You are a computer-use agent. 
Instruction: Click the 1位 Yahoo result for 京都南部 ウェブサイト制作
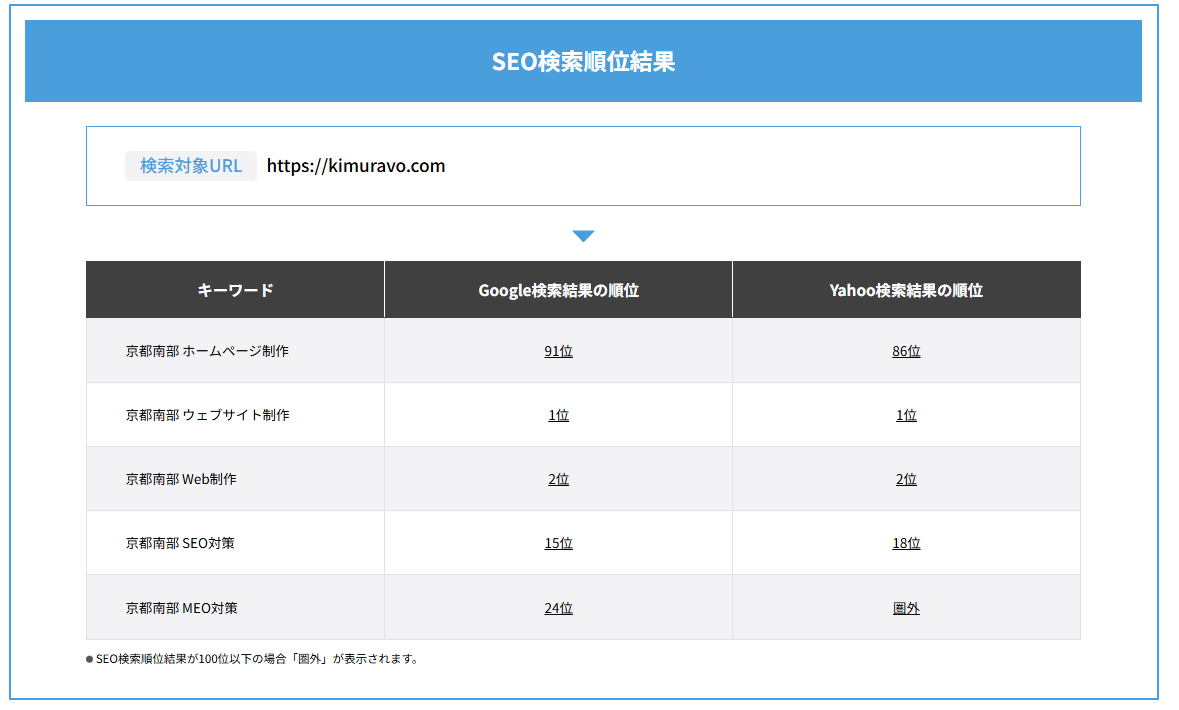coord(906,414)
